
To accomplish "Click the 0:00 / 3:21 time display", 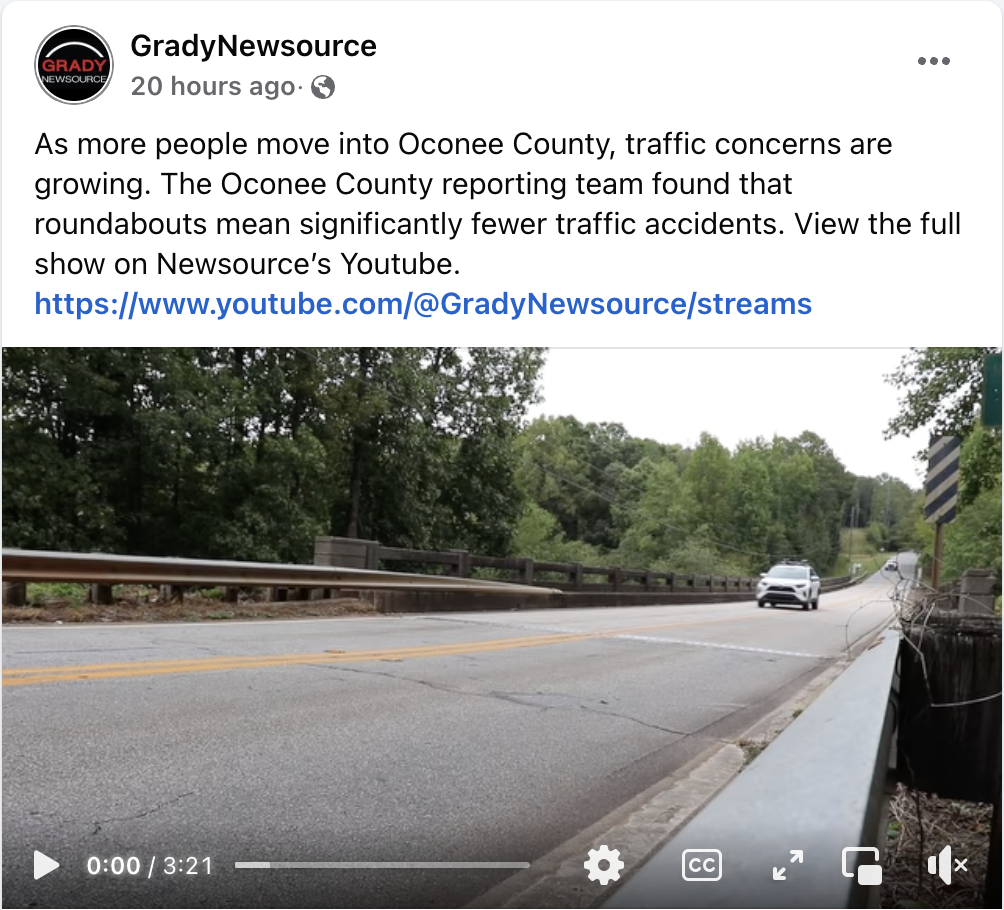I will pos(149,866).
